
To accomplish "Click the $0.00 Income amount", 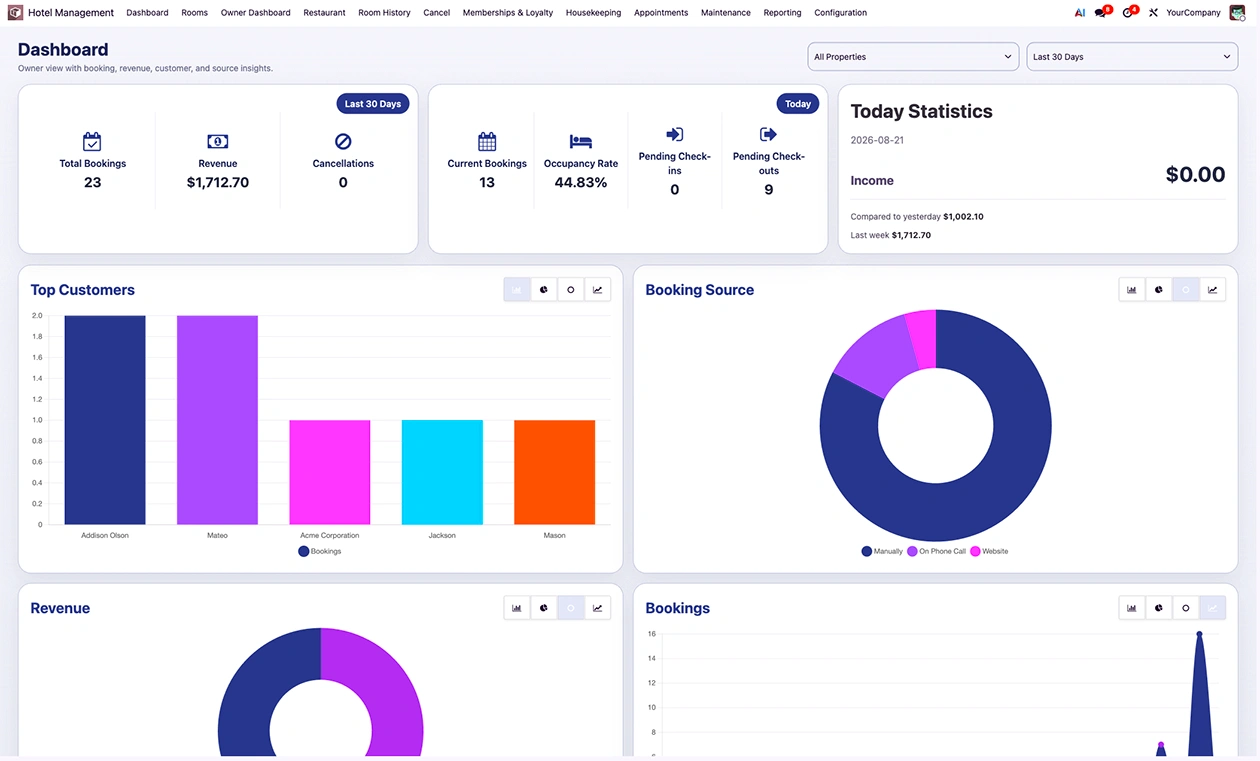I will 1195,175.
